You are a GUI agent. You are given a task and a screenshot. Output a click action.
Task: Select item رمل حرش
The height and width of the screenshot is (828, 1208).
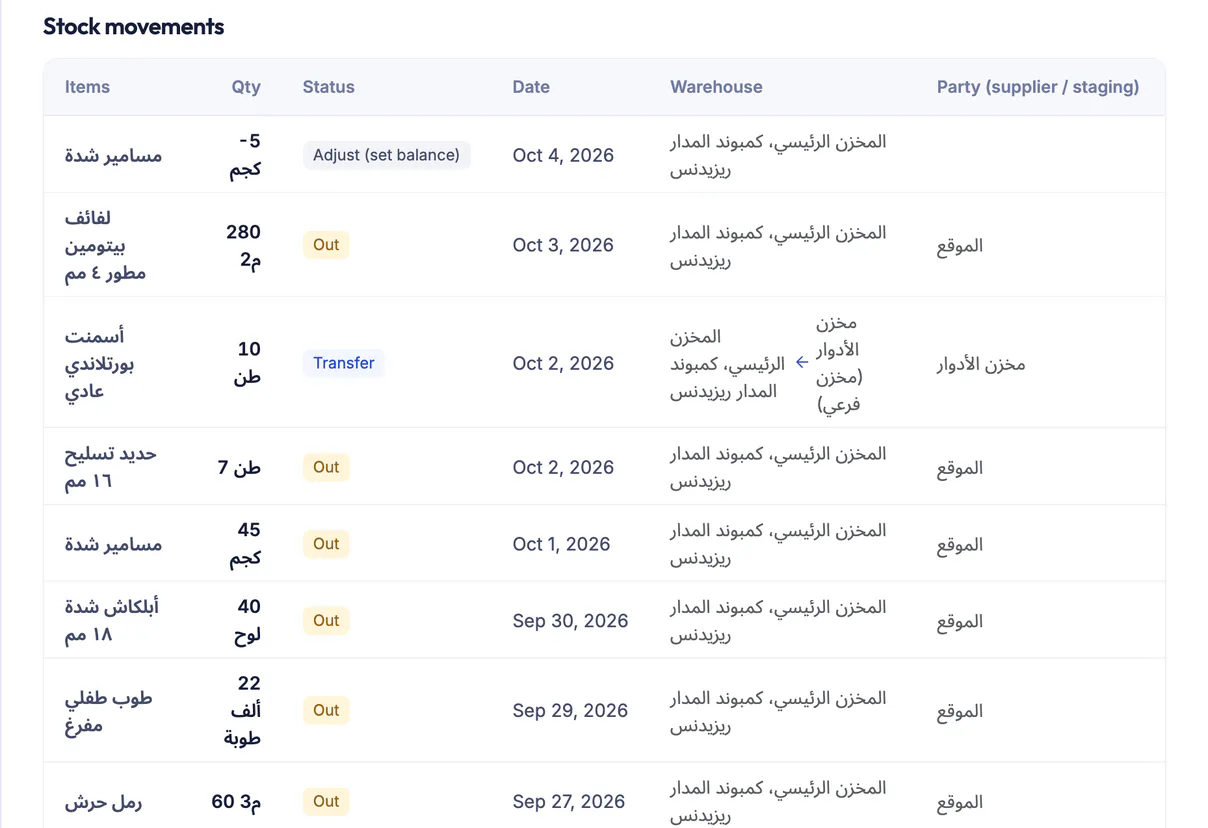104,801
